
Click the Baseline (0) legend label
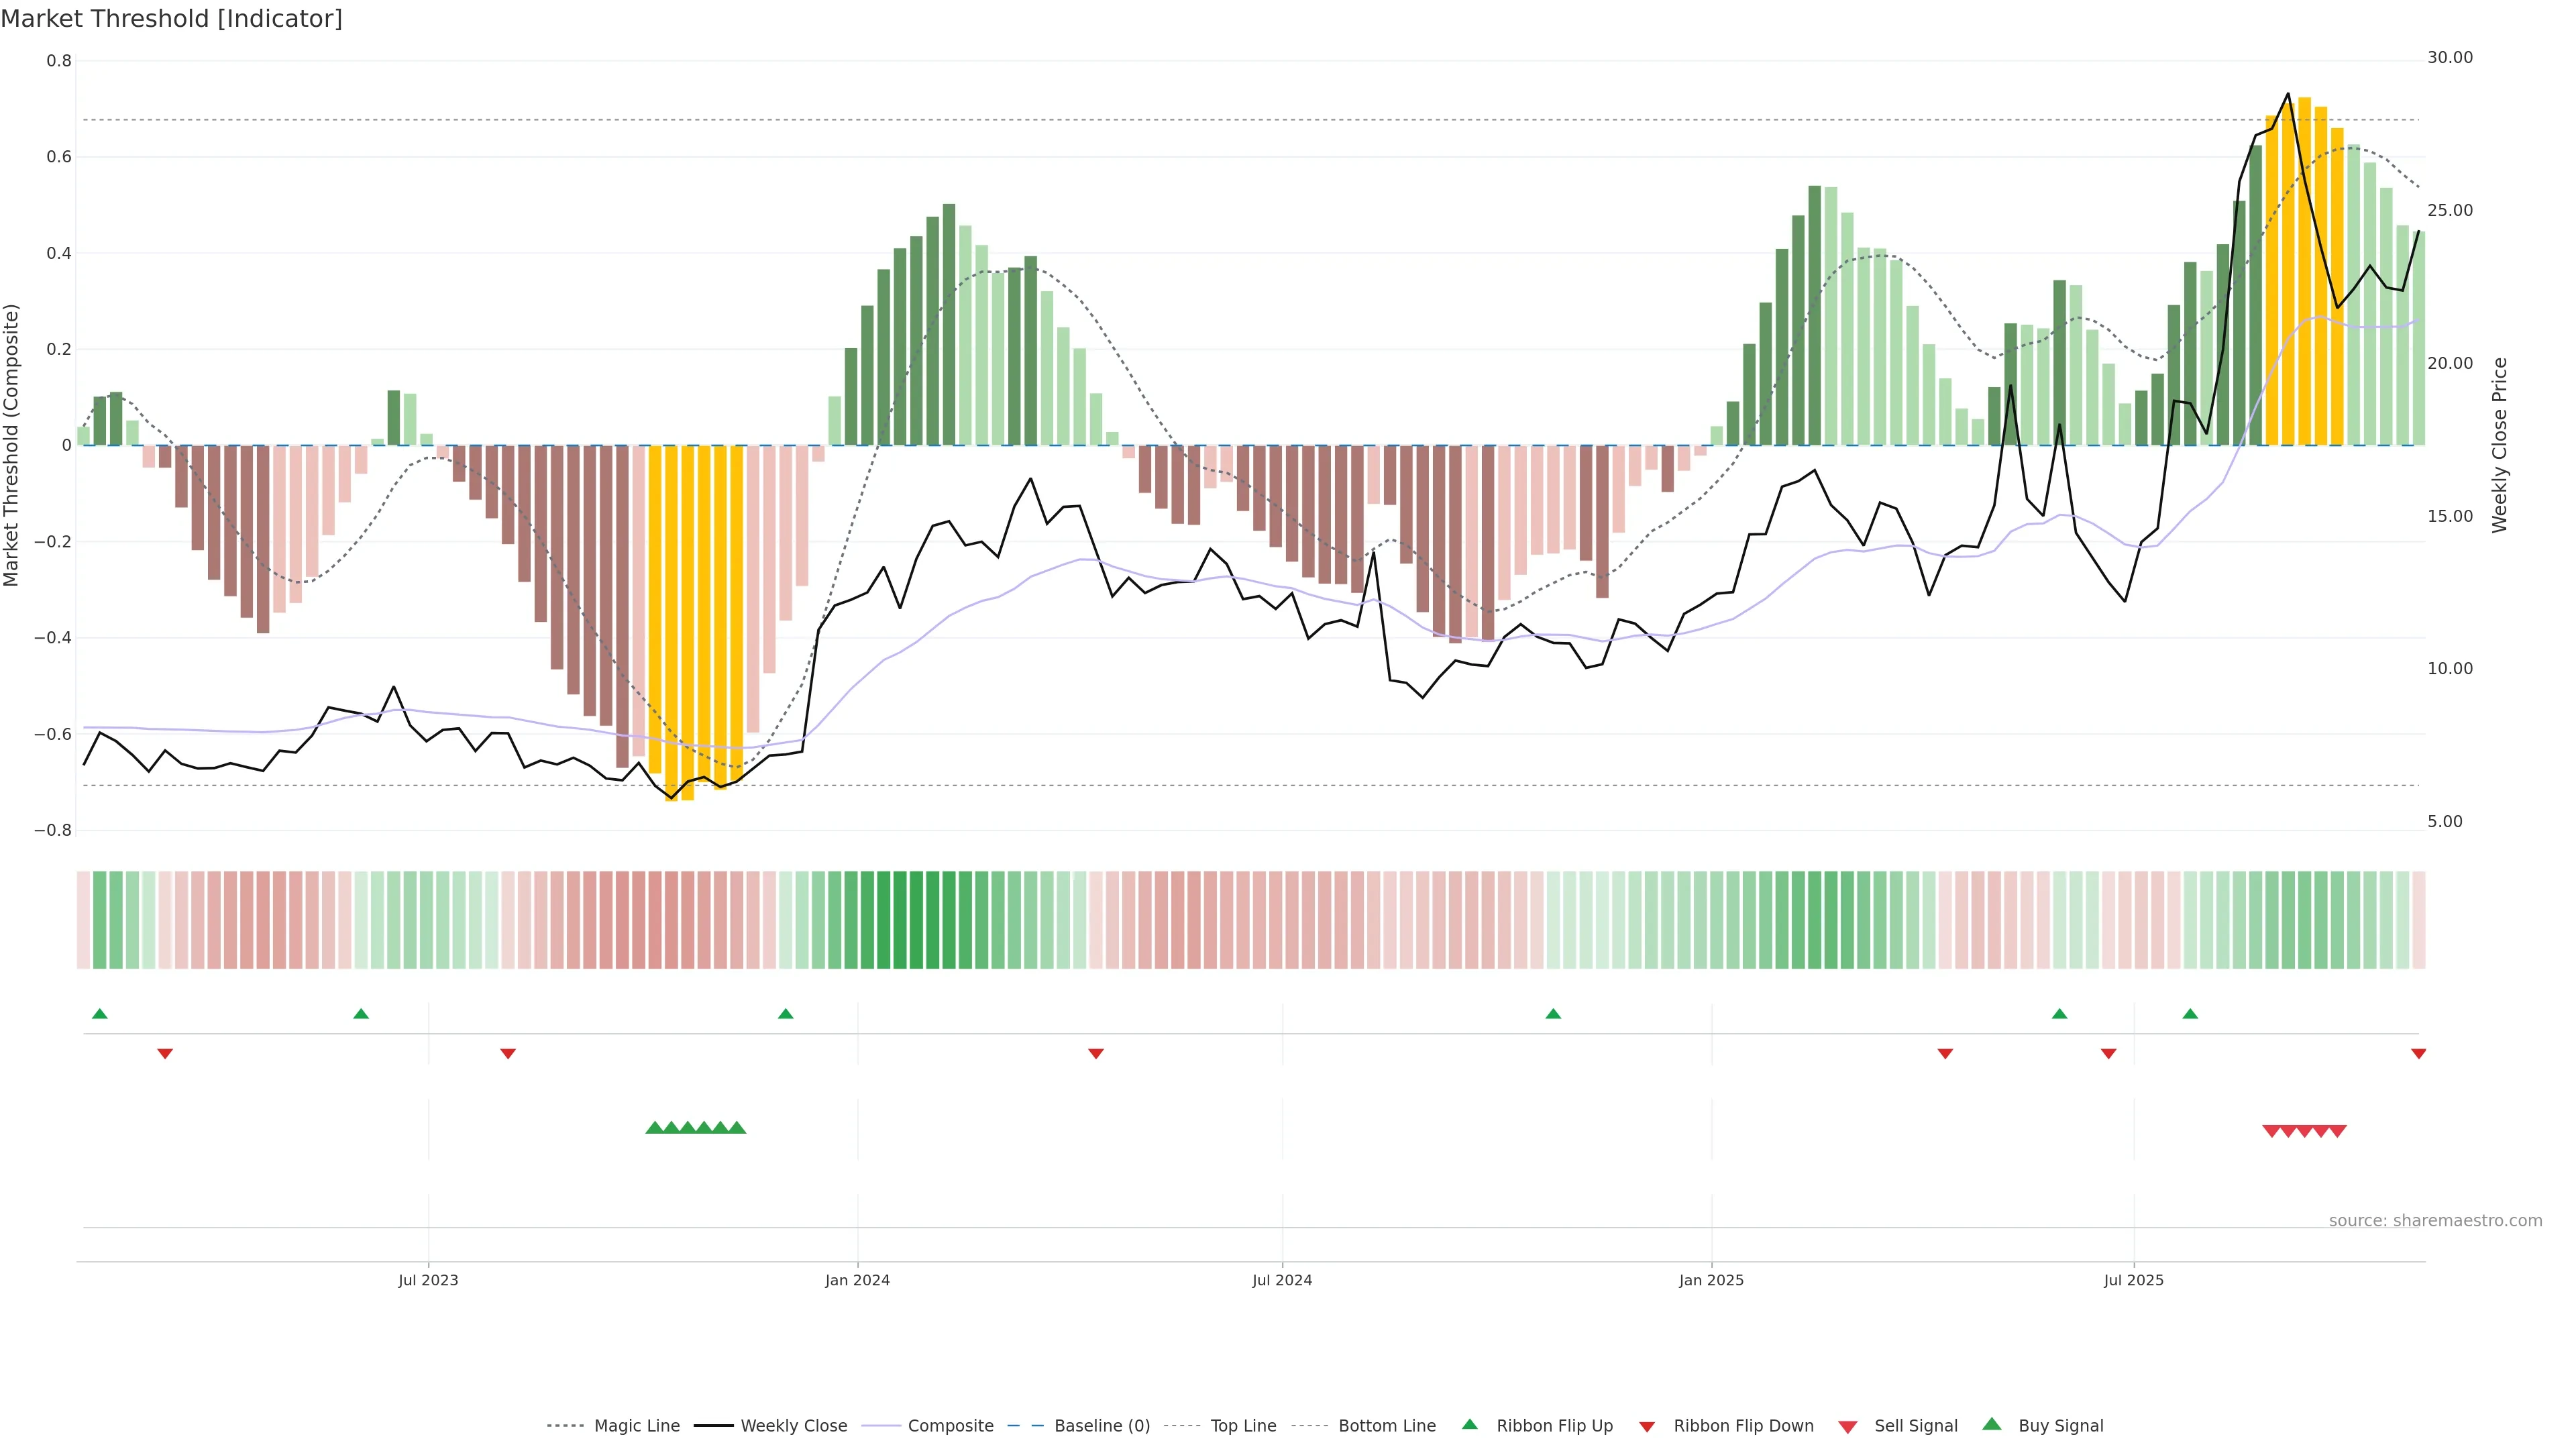coord(1102,1426)
